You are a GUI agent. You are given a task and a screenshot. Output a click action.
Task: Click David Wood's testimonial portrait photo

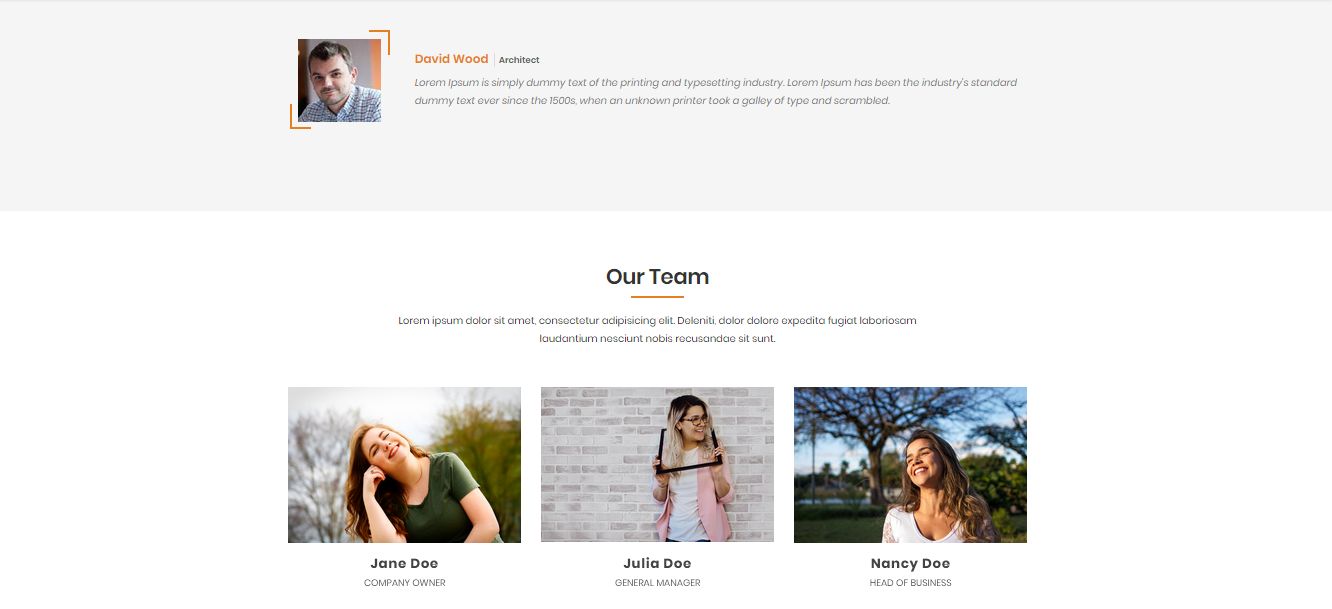(x=339, y=80)
